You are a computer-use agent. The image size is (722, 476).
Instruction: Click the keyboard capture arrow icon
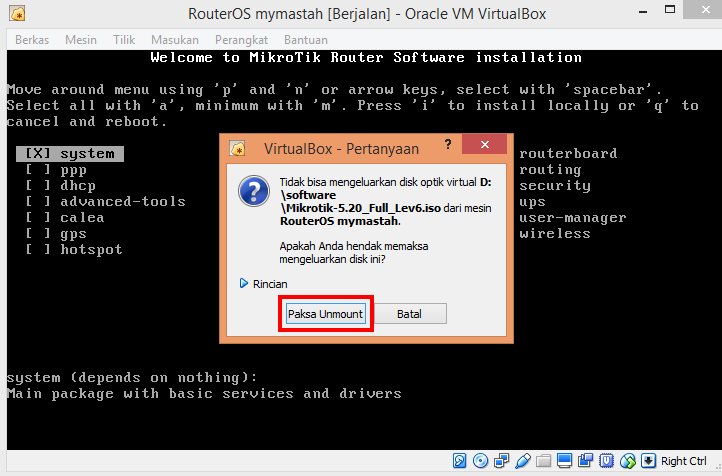pos(648,460)
